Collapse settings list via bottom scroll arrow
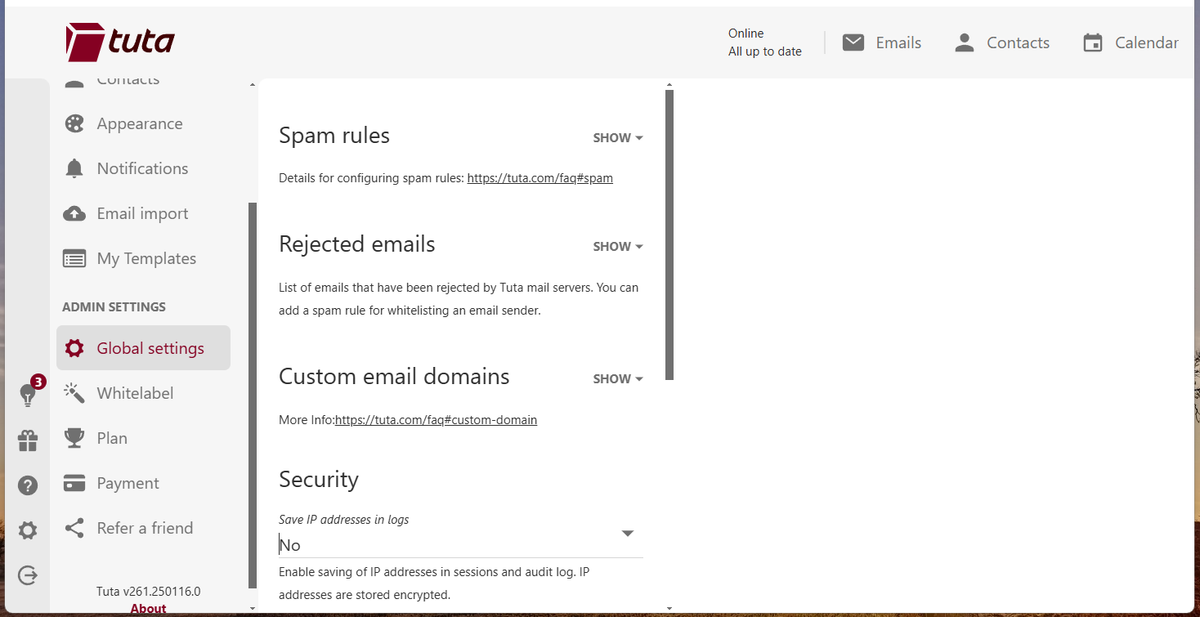The image size is (1200, 617). pyautogui.click(x=252, y=606)
